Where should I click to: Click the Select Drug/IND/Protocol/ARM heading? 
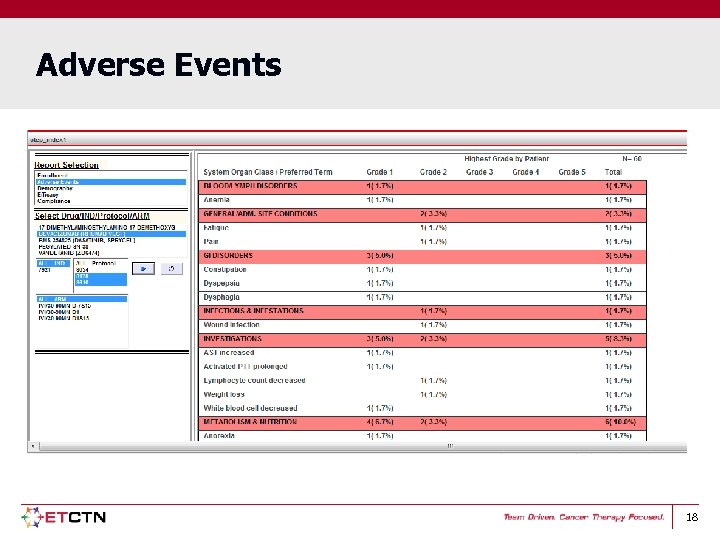click(92, 216)
